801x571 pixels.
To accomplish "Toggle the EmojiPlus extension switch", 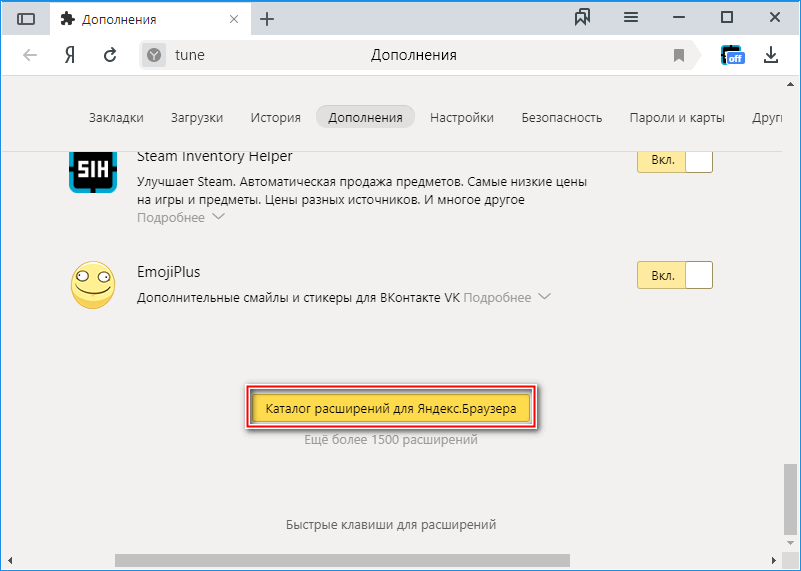I will (x=675, y=275).
